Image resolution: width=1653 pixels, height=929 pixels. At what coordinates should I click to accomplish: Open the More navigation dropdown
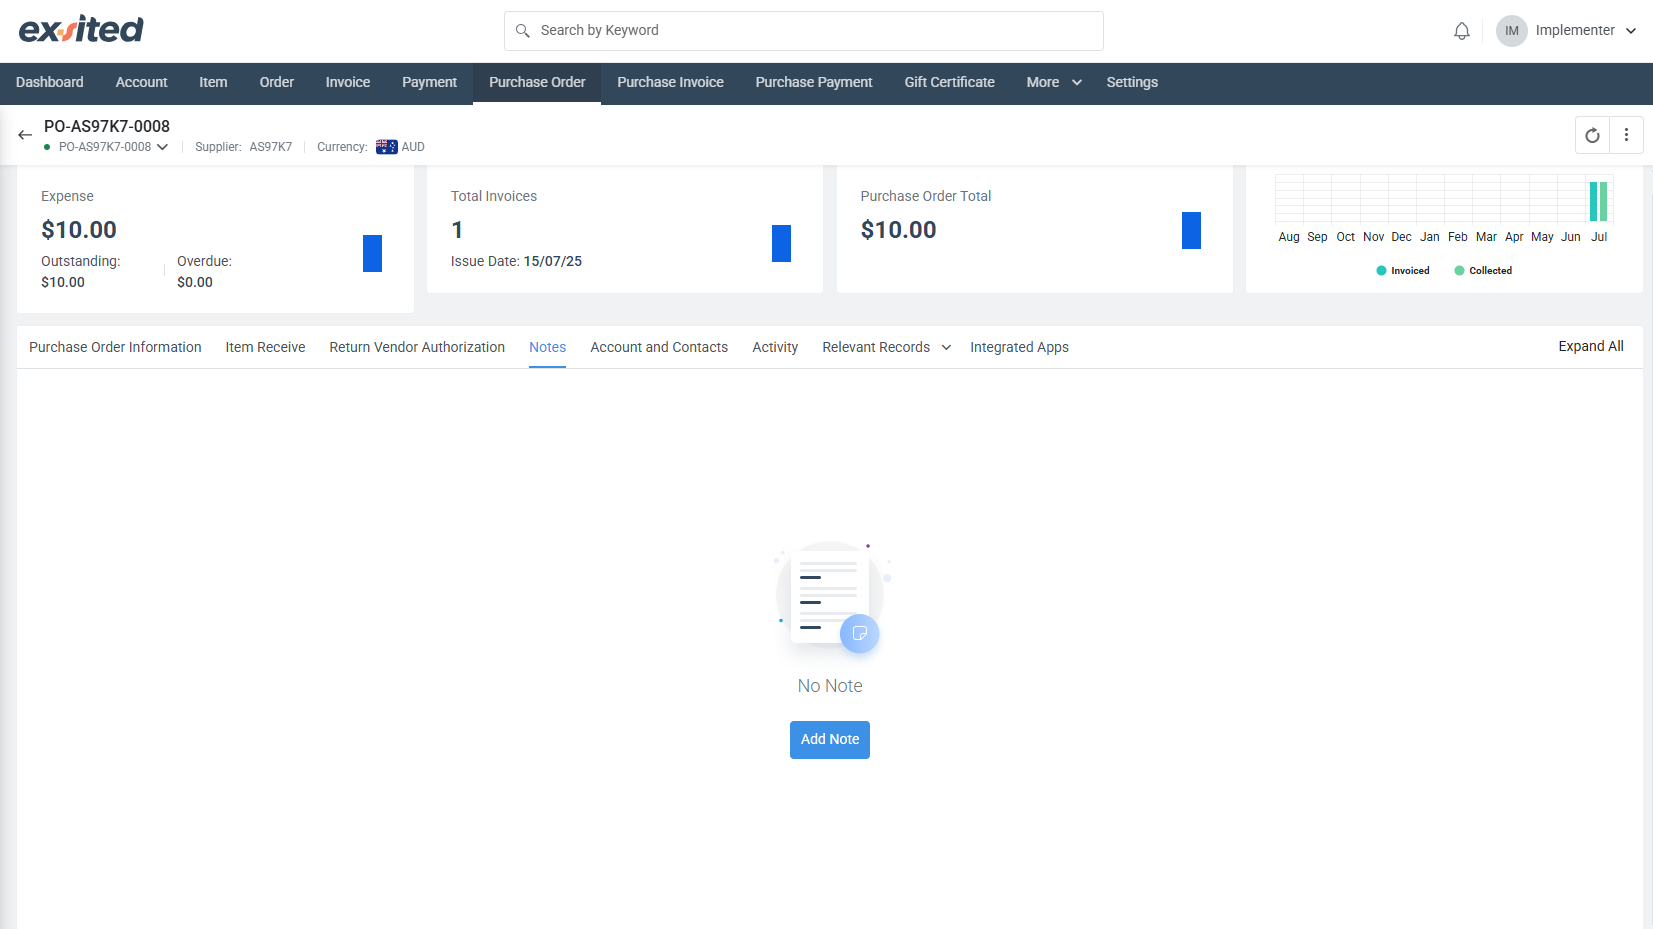[x=1054, y=83]
